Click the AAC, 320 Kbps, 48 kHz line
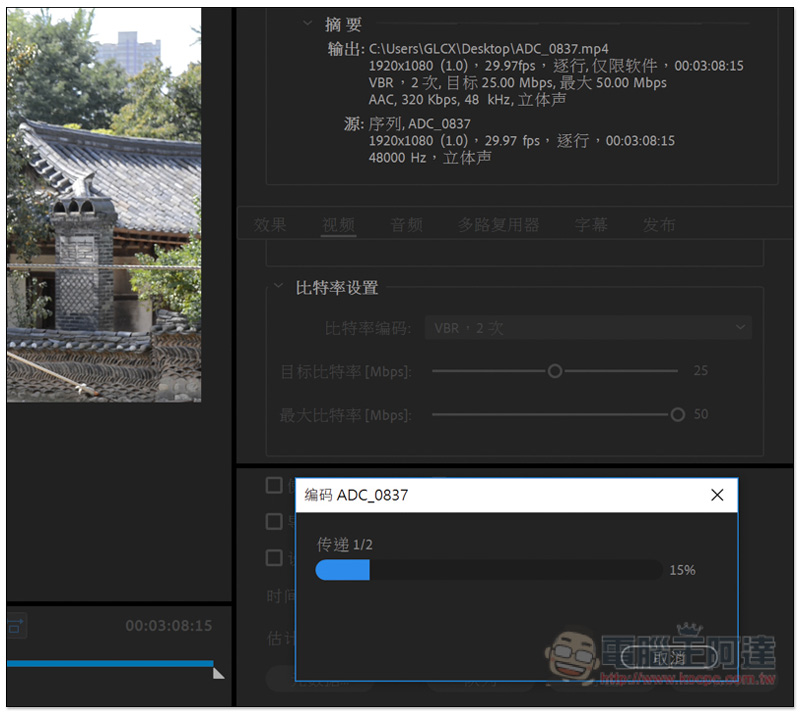This screenshot has height=715, width=800. tap(467, 100)
